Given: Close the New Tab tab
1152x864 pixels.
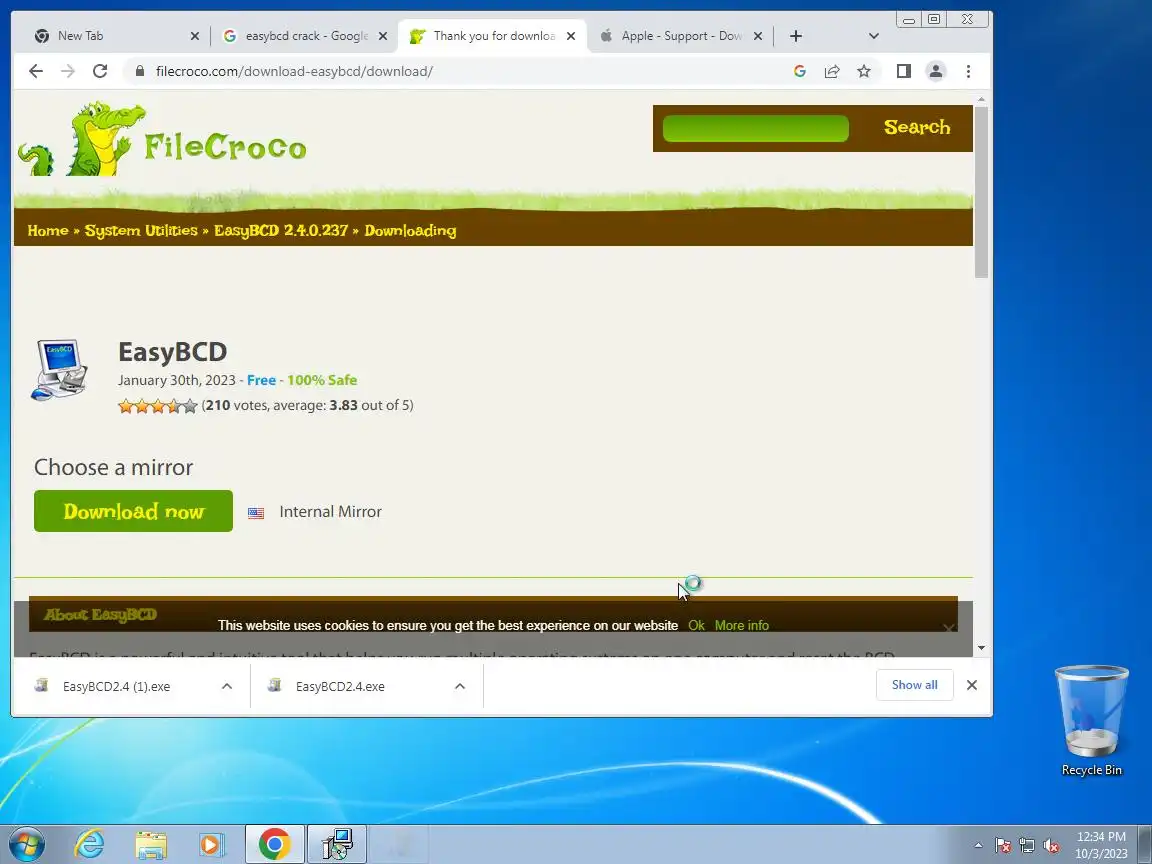Looking at the screenshot, I should pyautogui.click(x=195, y=36).
